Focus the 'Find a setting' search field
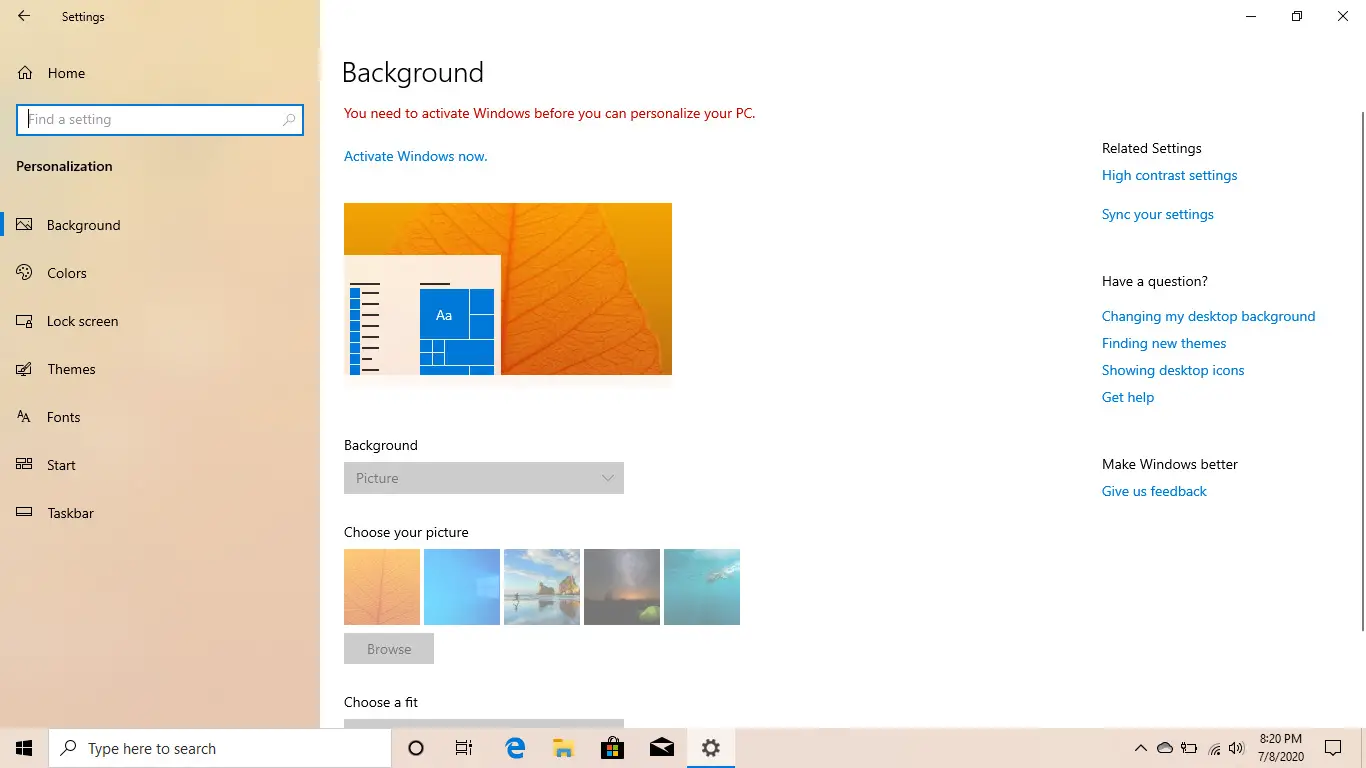The image size is (1366, 768). pyautogui.click(x=160, y=120)
